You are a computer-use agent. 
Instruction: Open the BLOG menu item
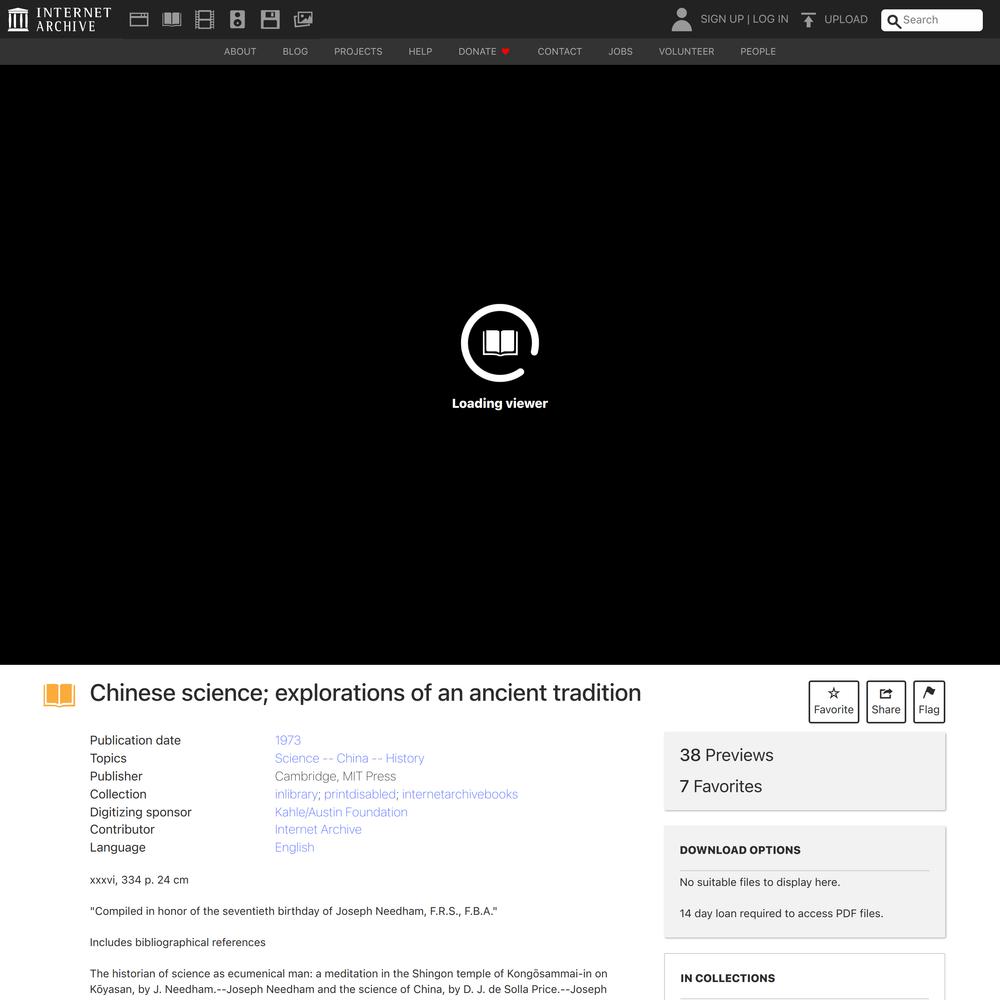pyautogui.click(x=295, y=52)
